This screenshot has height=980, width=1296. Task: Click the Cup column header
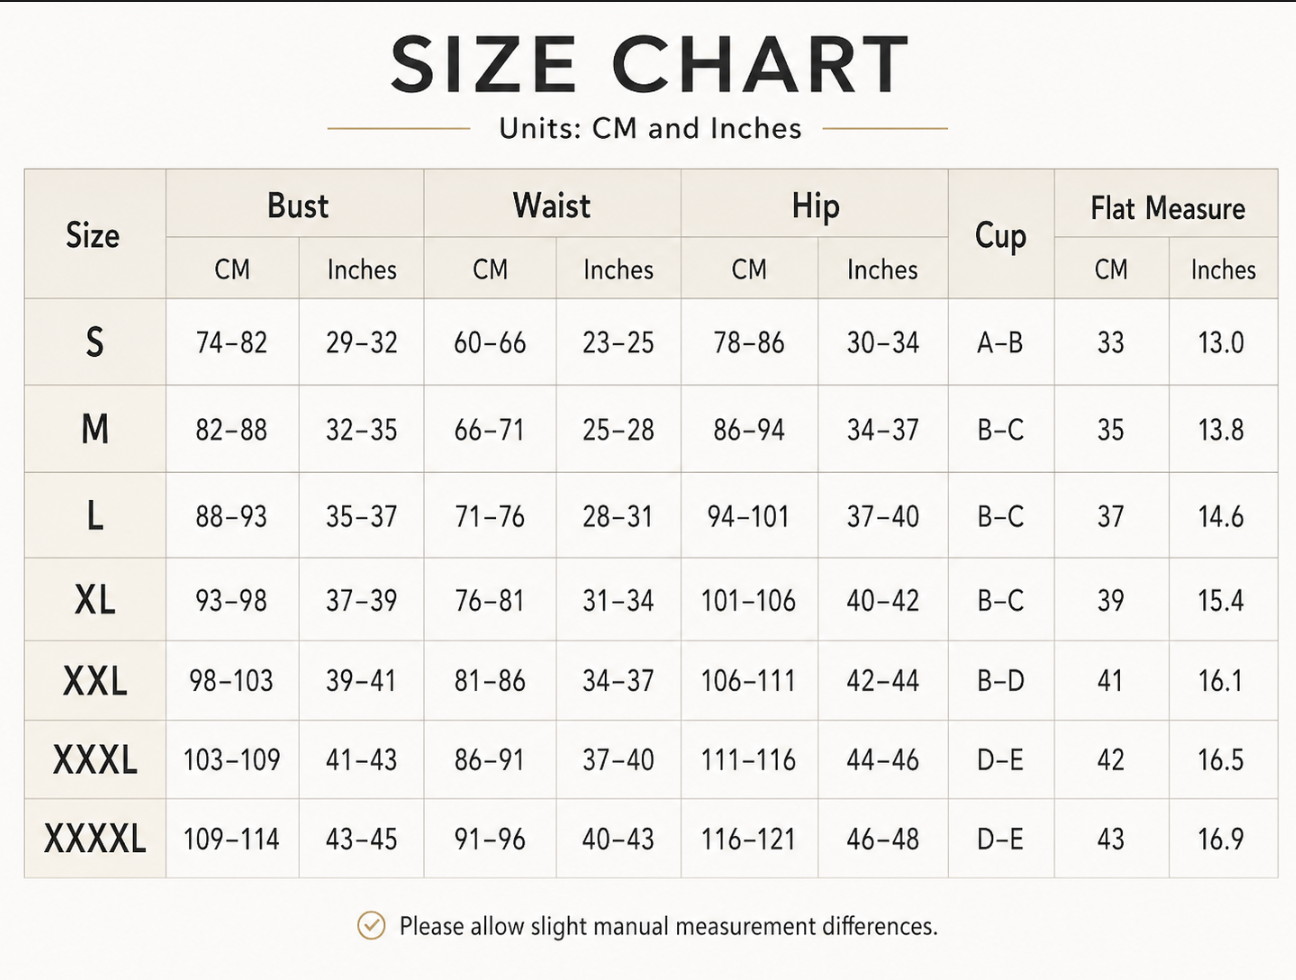(x=1000, y=236)
